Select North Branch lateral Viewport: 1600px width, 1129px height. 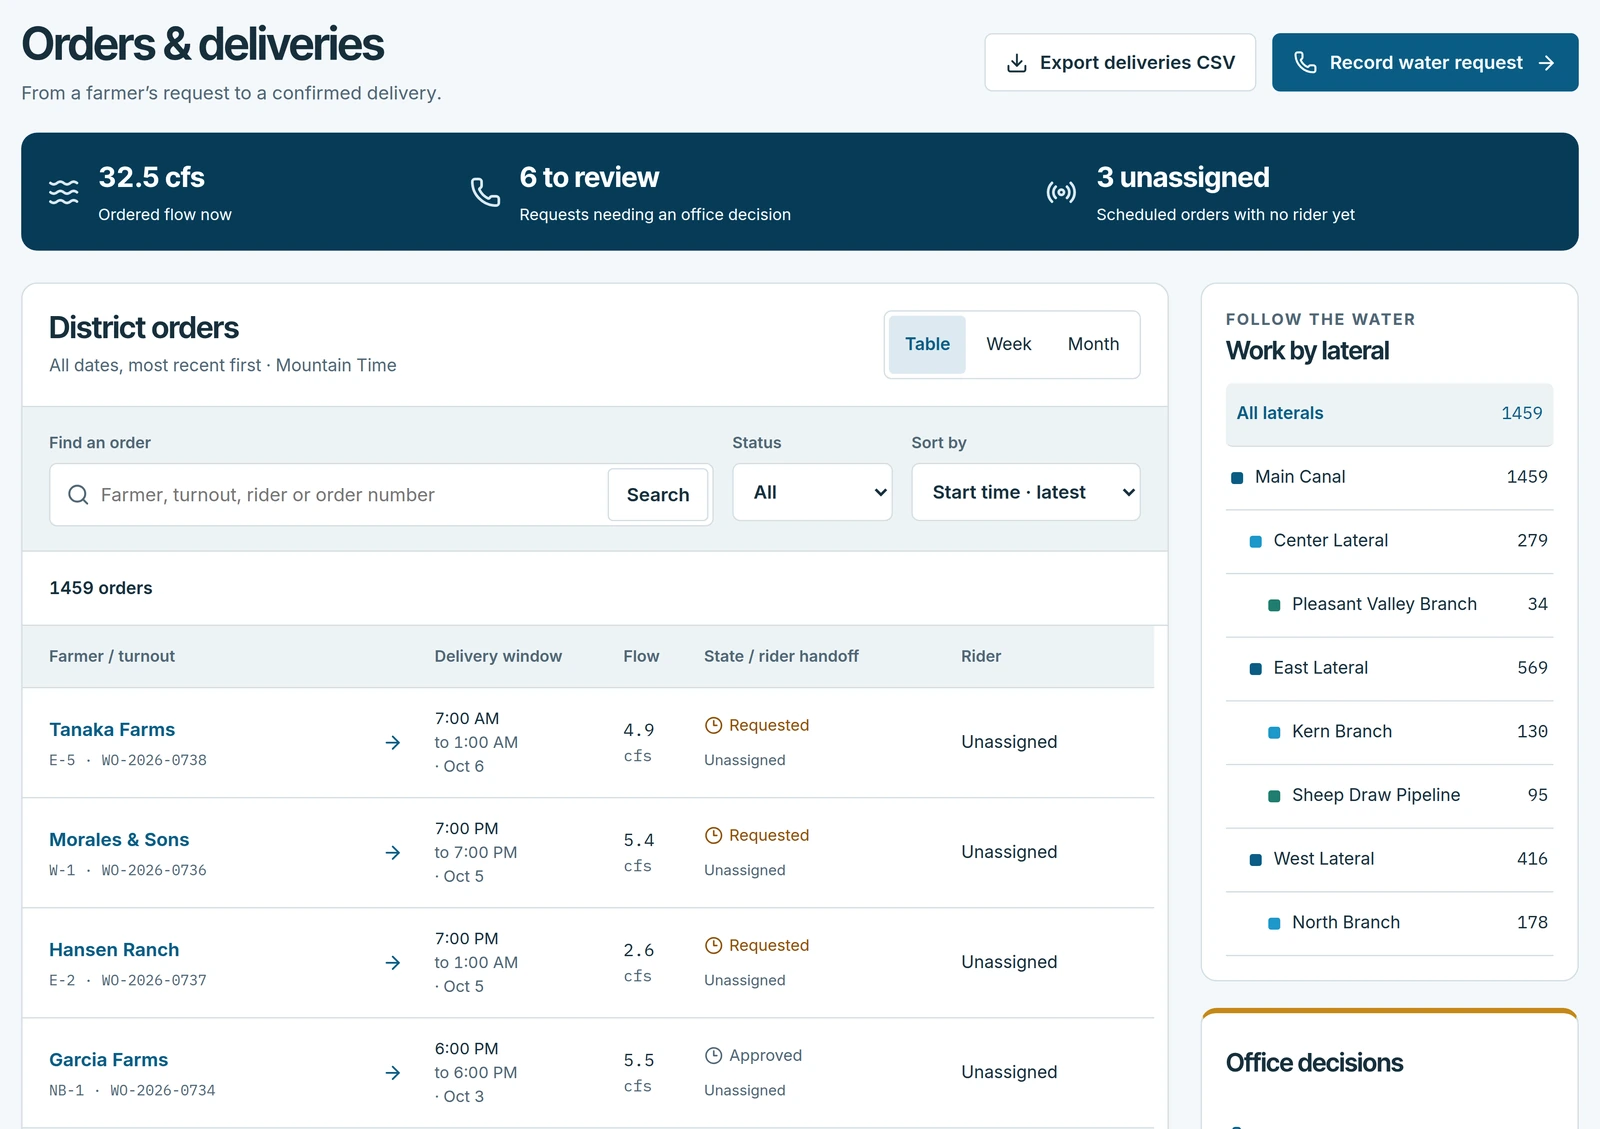[1389, 923]
